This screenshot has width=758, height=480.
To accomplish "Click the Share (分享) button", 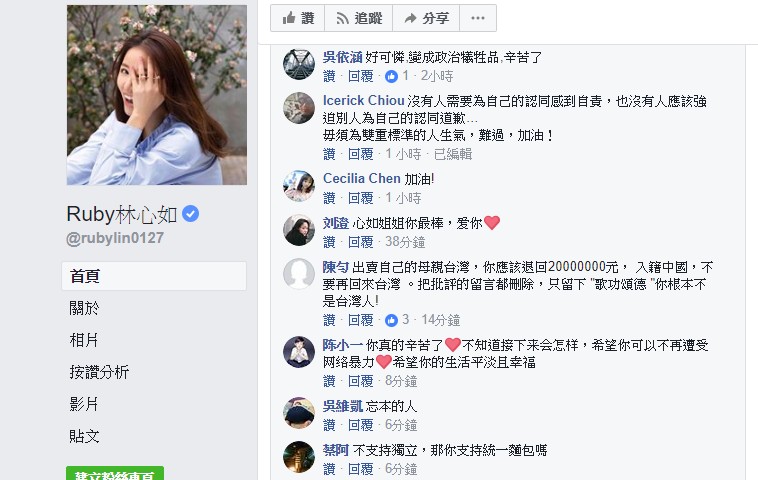I will (x=425, y=18).
